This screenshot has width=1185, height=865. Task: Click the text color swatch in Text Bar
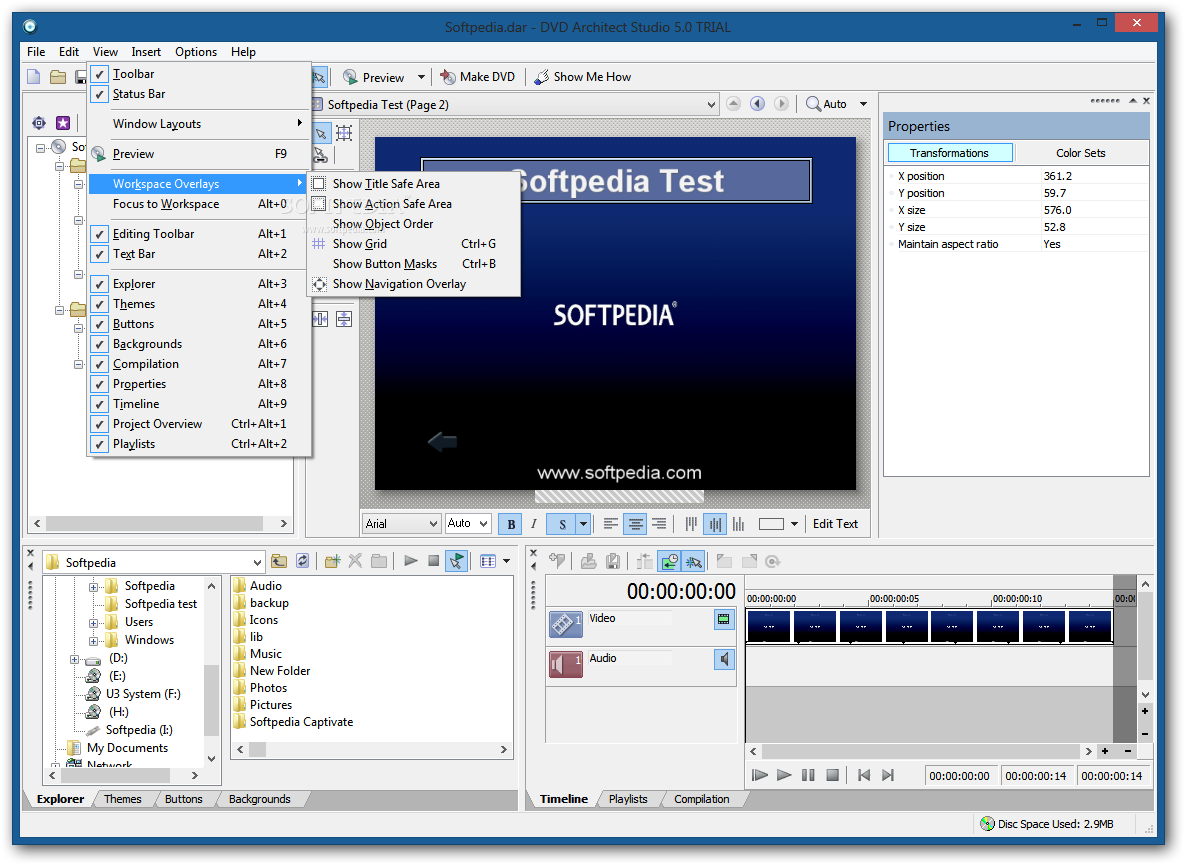click(x=771, y=524)
